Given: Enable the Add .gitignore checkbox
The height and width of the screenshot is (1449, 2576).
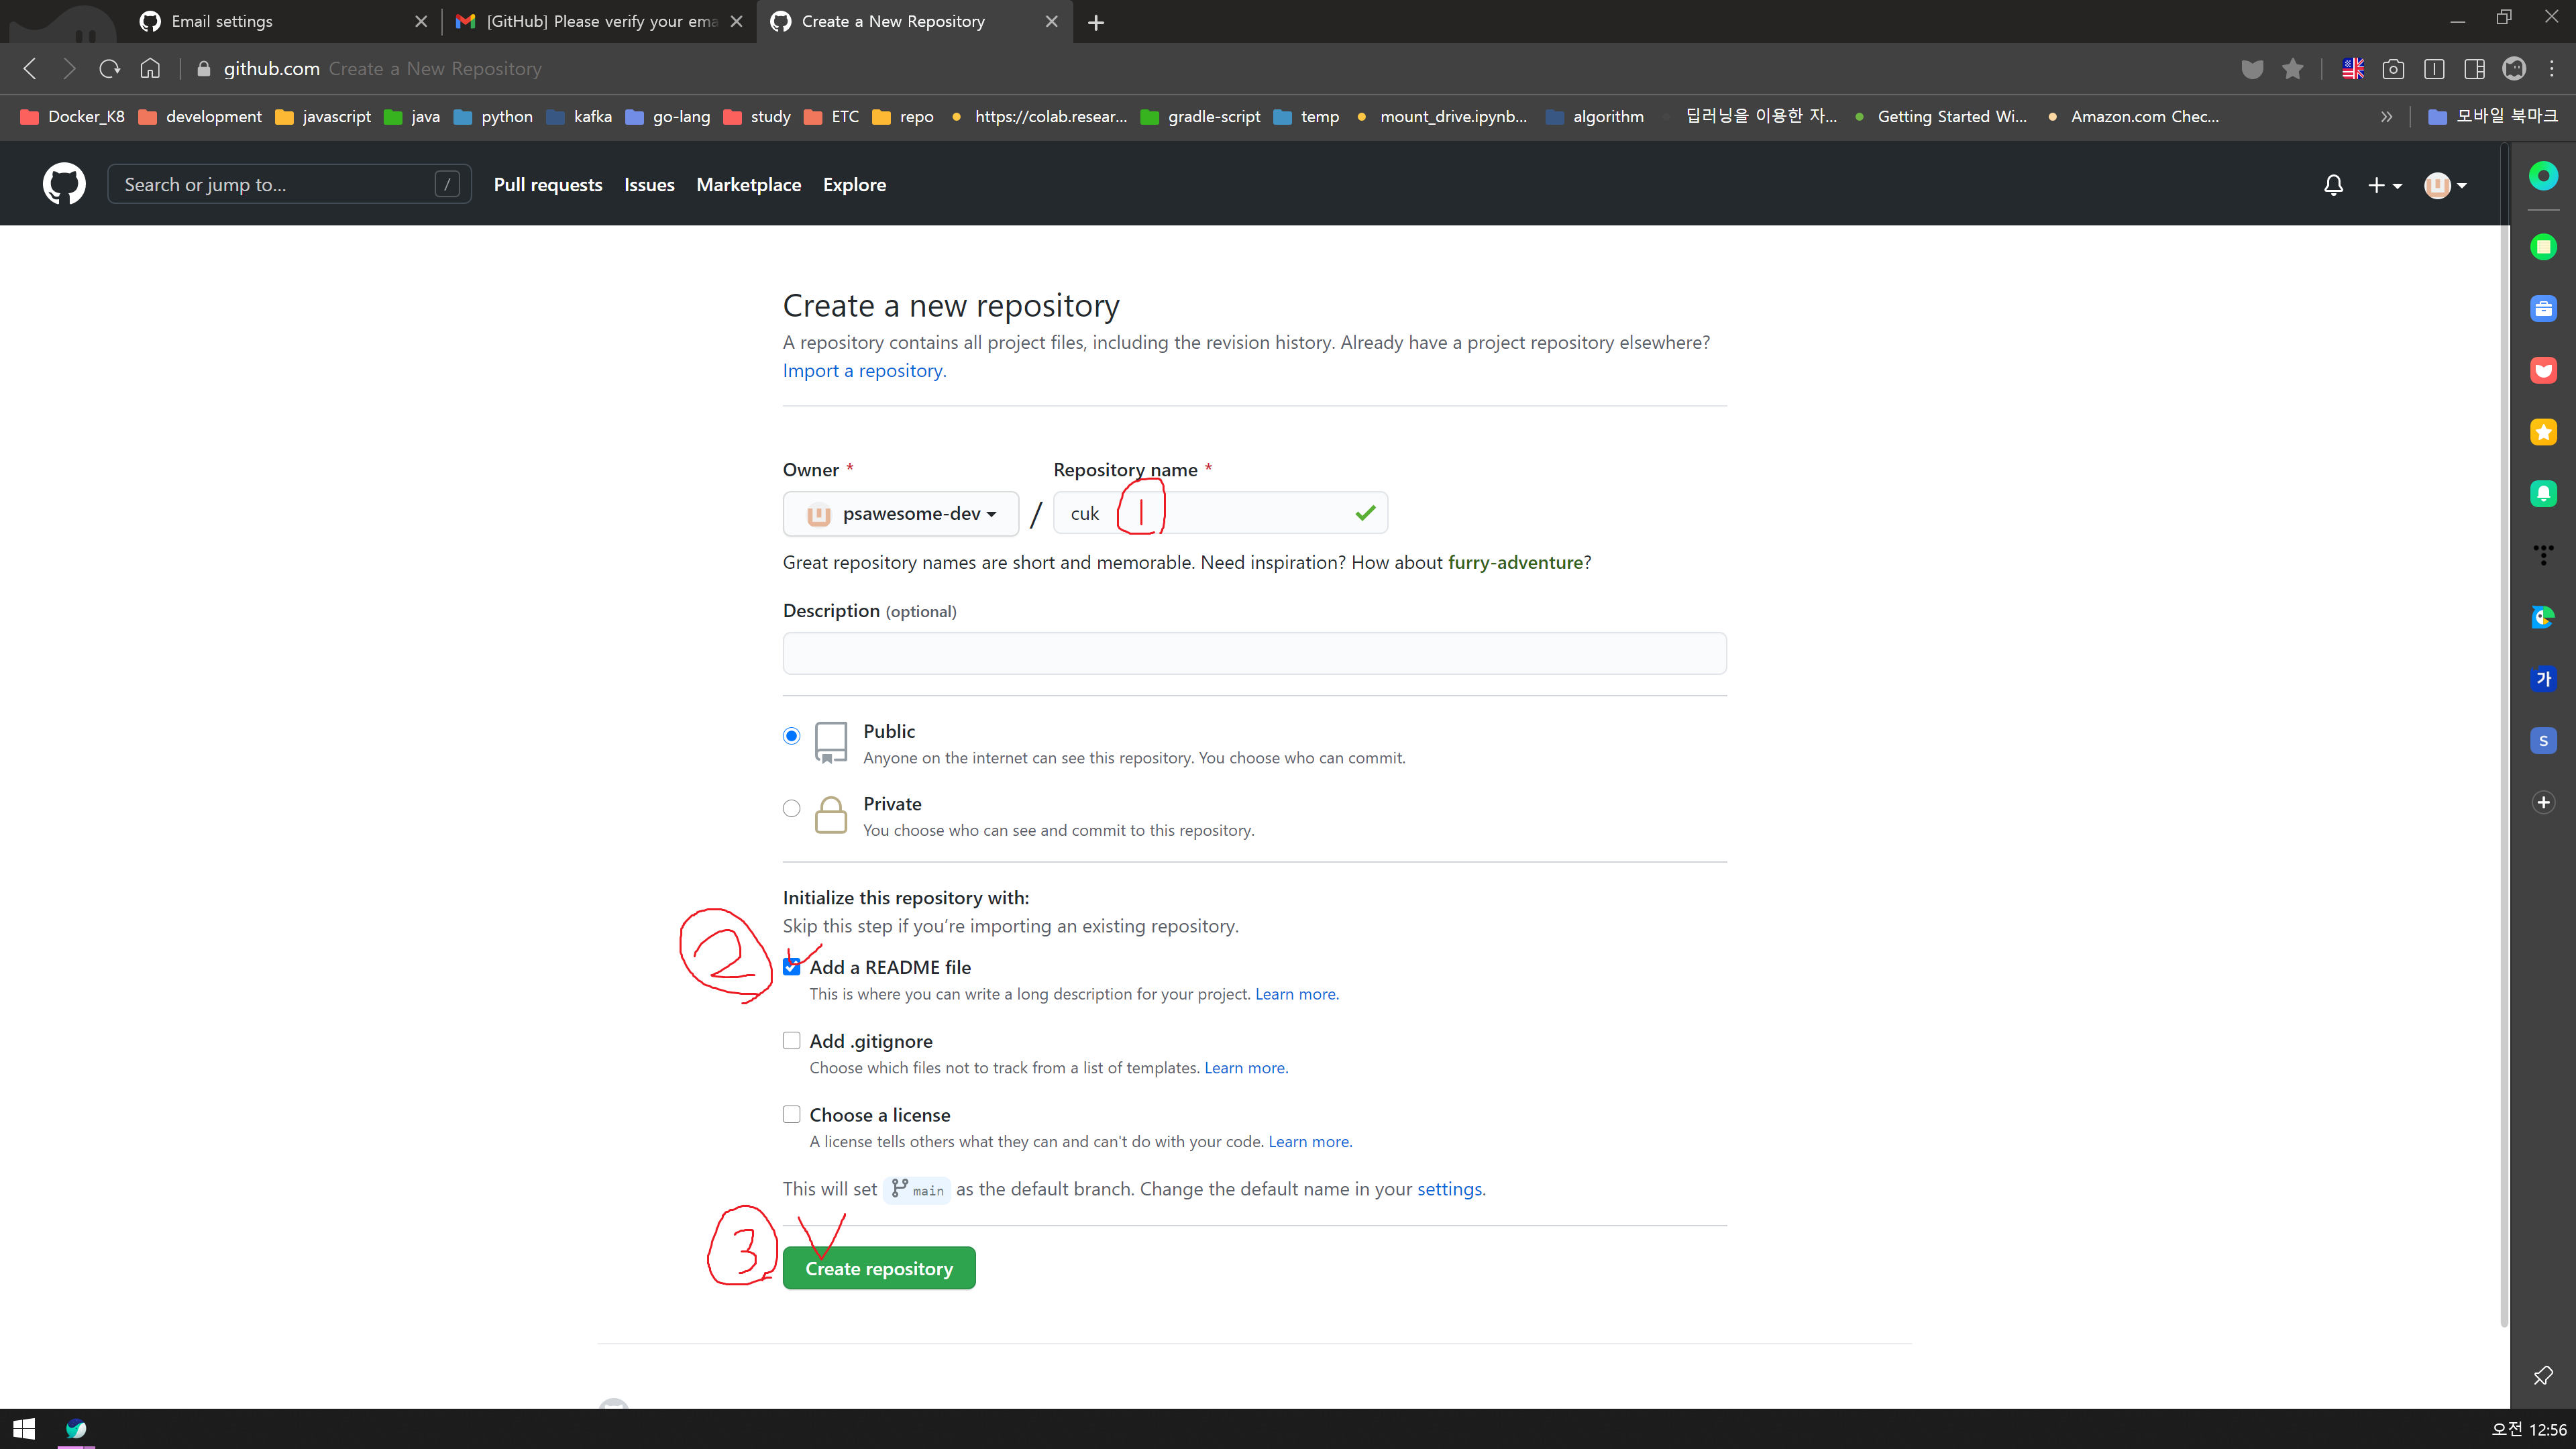Looking at the screenshot, I should (x=792, y=1041).
